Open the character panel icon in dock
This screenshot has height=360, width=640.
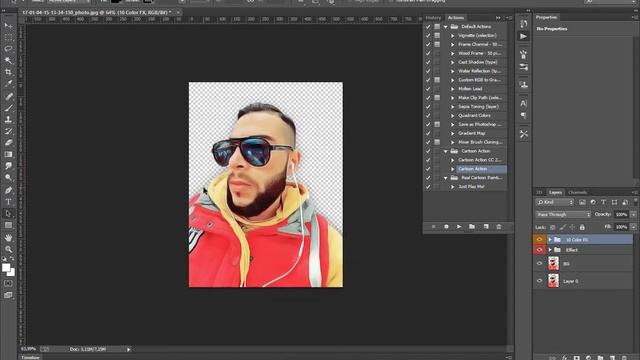(524, 103)
